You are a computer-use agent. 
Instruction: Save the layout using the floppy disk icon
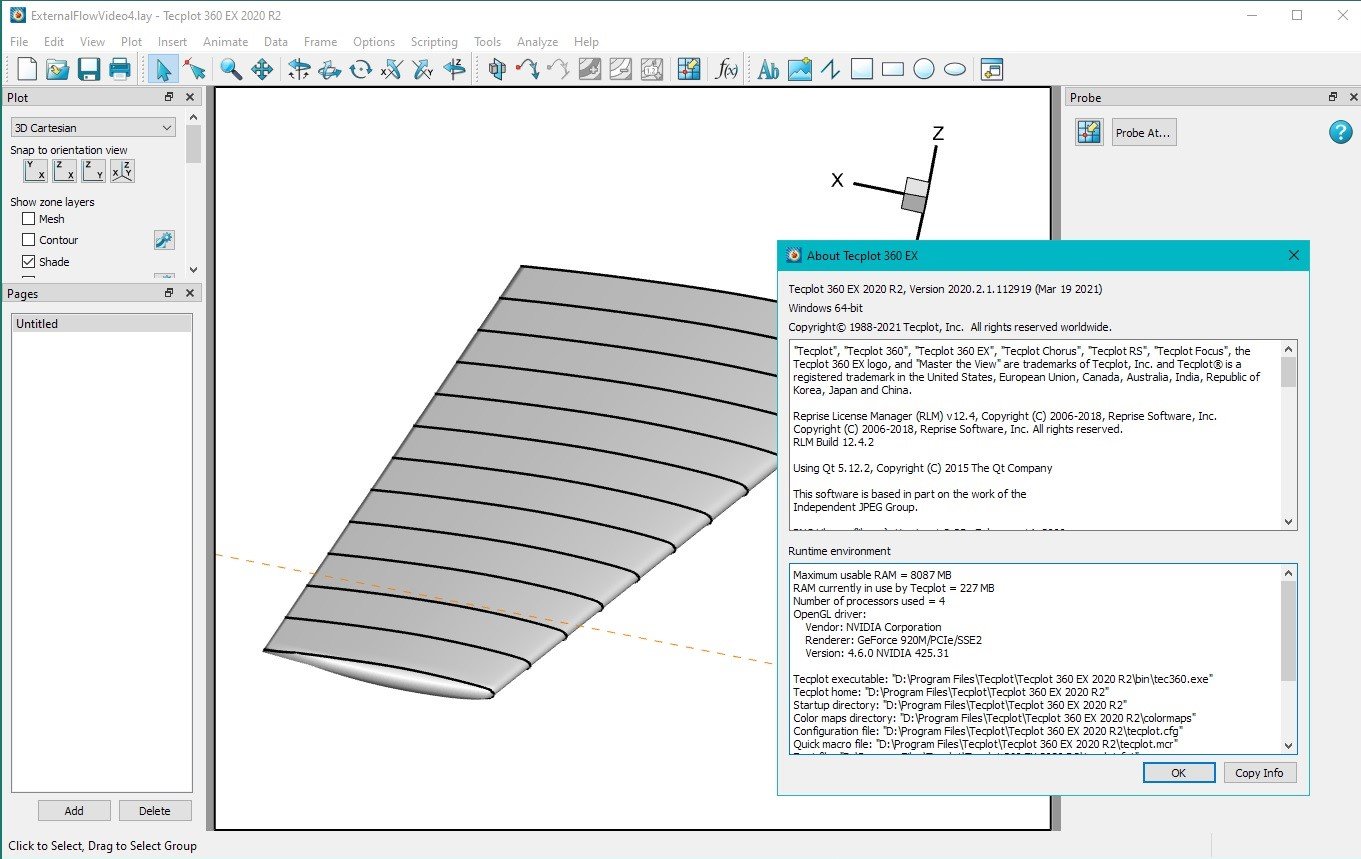[89, 69]
